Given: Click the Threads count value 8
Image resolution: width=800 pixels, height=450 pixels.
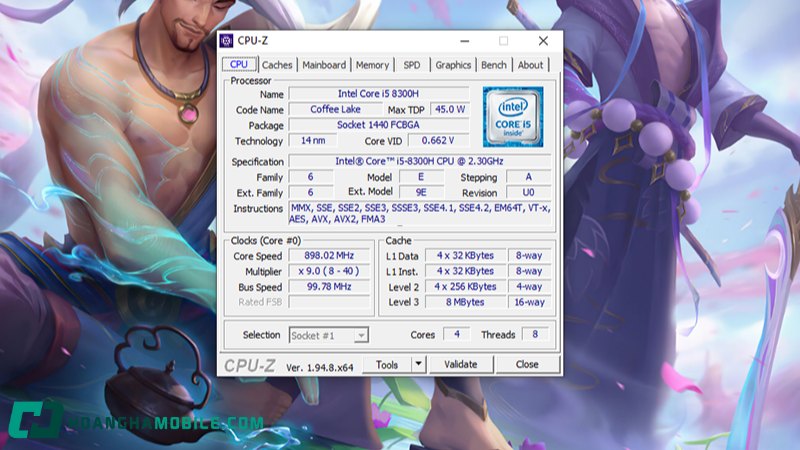Looking at the screenshot, I should click(x=535, y=334).
